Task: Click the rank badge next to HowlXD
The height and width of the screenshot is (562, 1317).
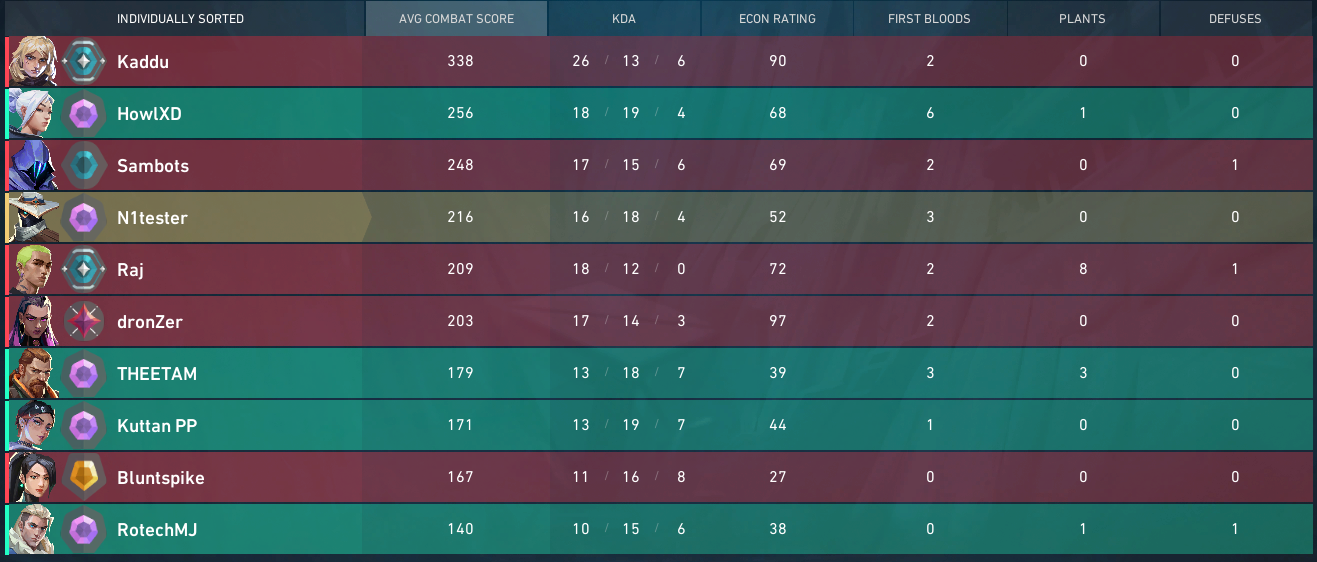Action: (x=85, y=113)
